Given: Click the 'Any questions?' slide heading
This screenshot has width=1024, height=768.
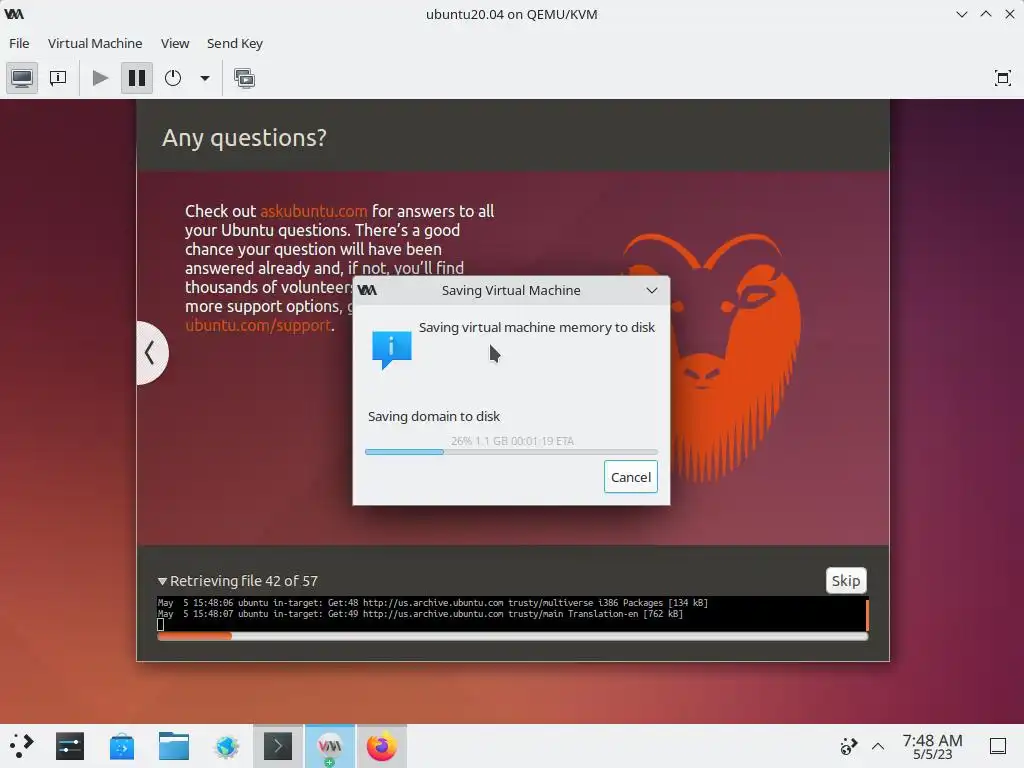Looking at the screenshot, I should 244,138.
